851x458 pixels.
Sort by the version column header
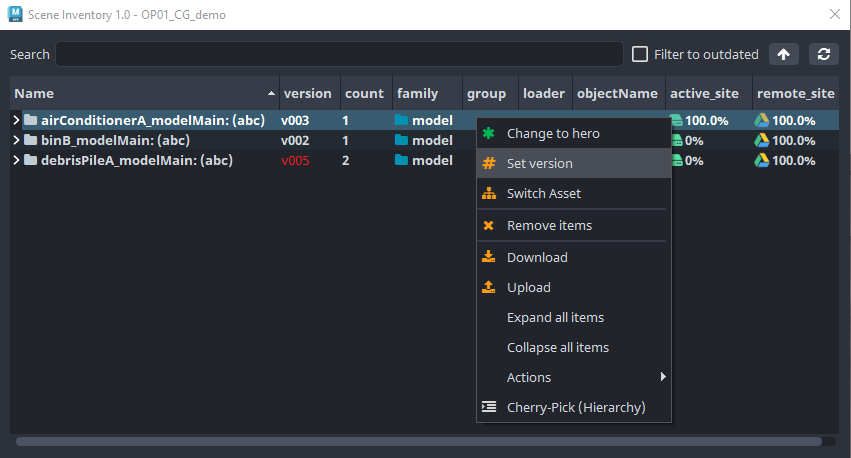pos(310,93)
